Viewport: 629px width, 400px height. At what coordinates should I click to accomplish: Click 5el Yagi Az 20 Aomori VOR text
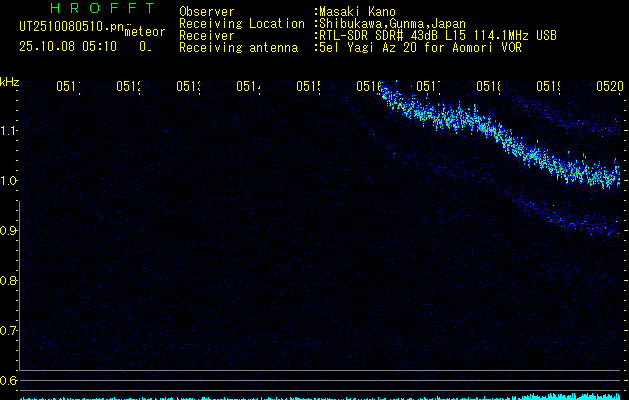[420, 48]
